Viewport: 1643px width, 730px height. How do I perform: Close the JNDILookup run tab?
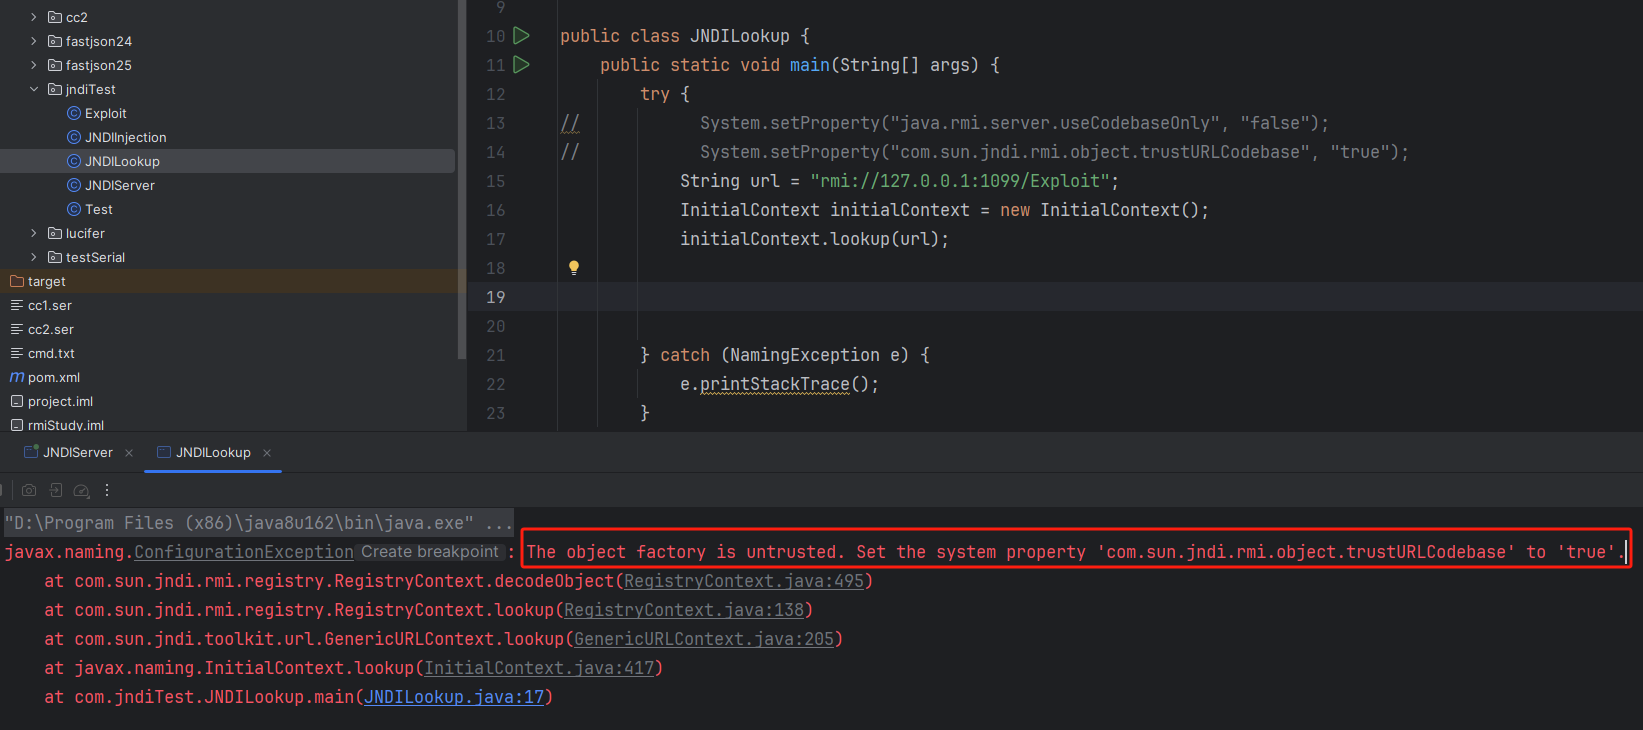coord(267,453)
